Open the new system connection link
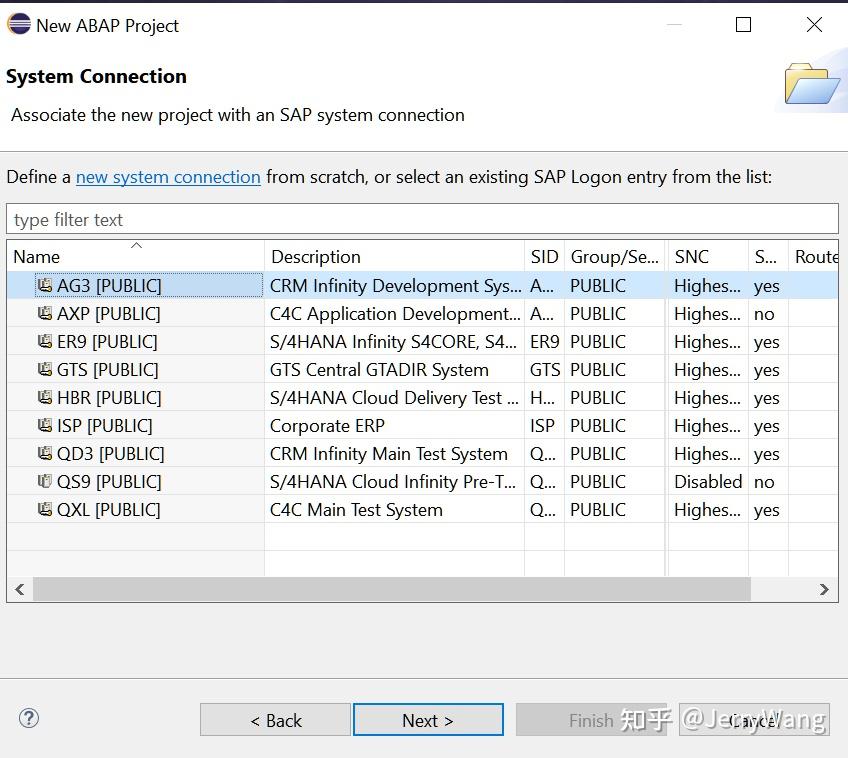The width and height of the screenshot is (848, 758). pyautogui.click(x=168, y=177)
